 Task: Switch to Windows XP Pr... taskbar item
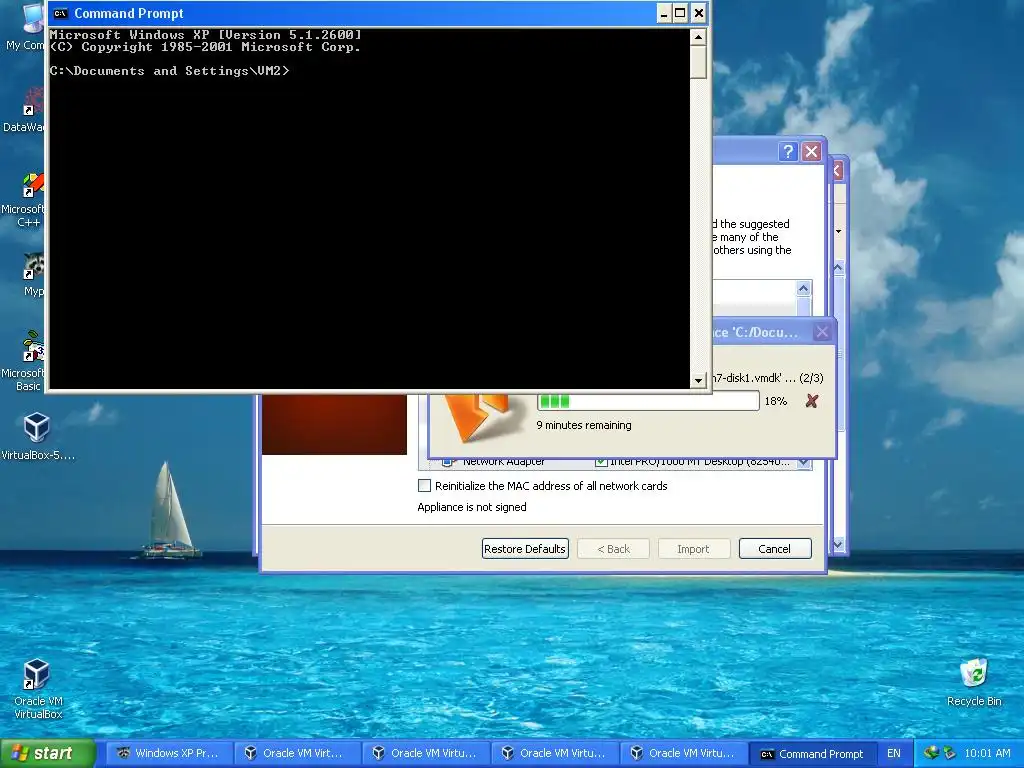point(168,753)
